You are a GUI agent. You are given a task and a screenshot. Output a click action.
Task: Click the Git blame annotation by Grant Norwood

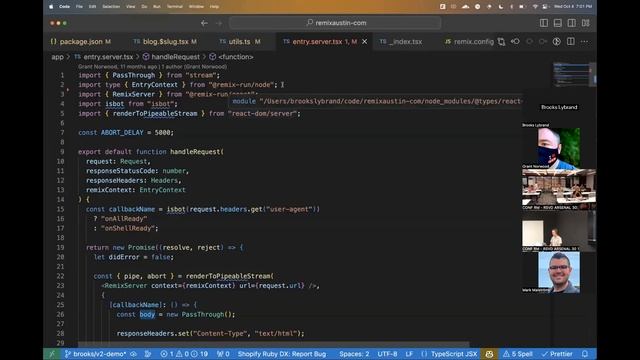click(x=152, y=67)
